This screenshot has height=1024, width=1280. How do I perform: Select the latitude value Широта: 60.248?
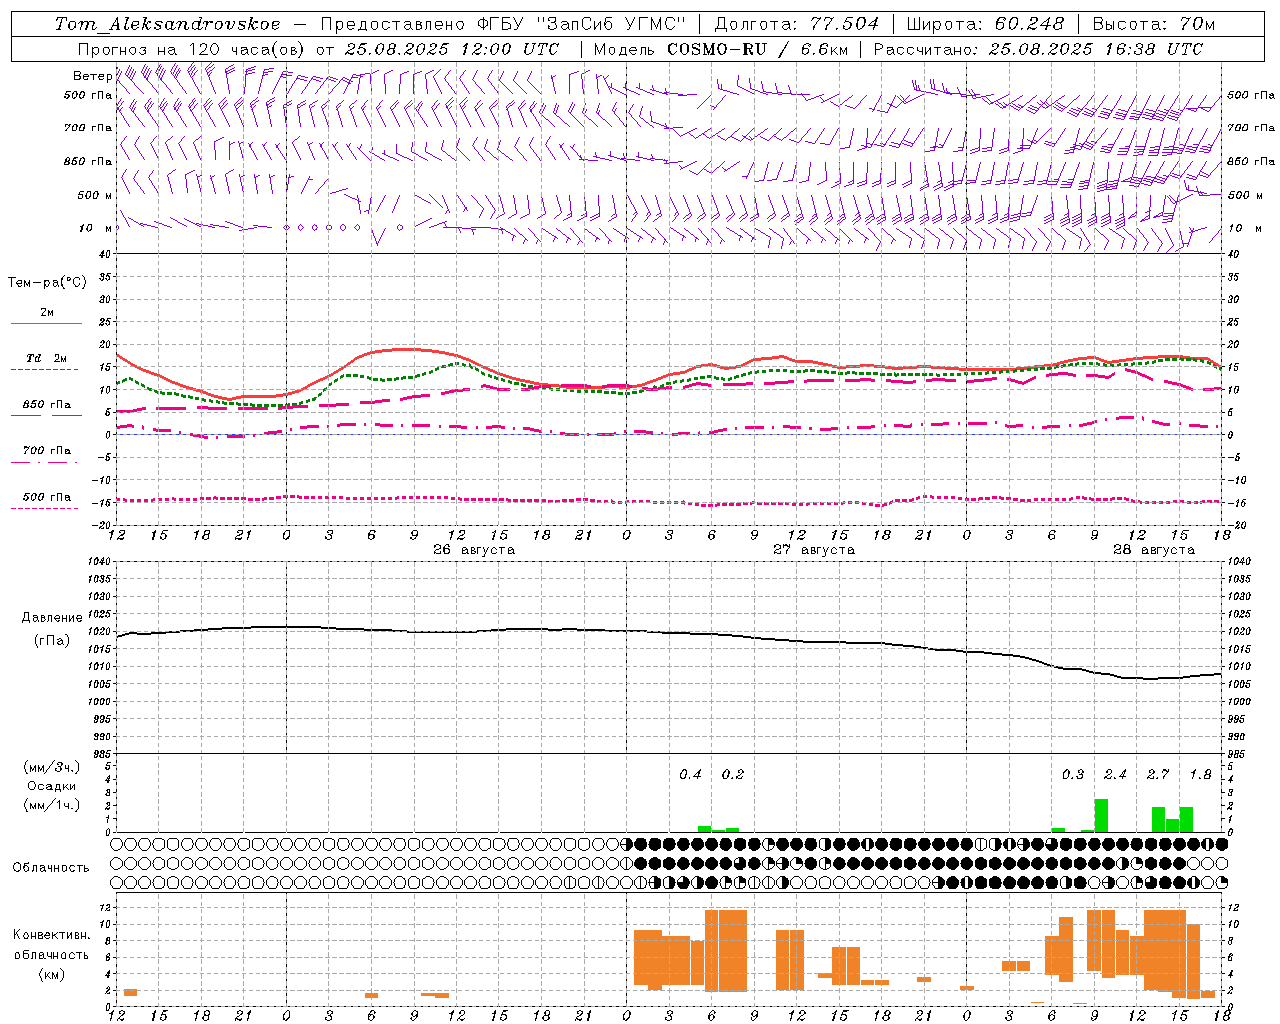tap(986, 24)
